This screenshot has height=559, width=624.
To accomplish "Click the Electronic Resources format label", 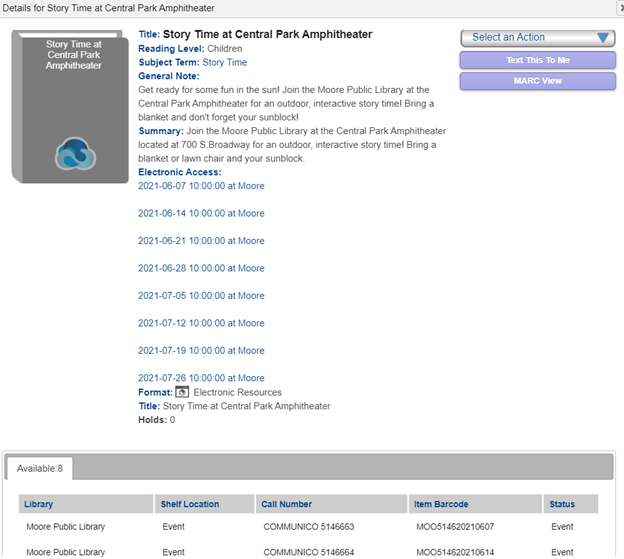I will (238, 392).
